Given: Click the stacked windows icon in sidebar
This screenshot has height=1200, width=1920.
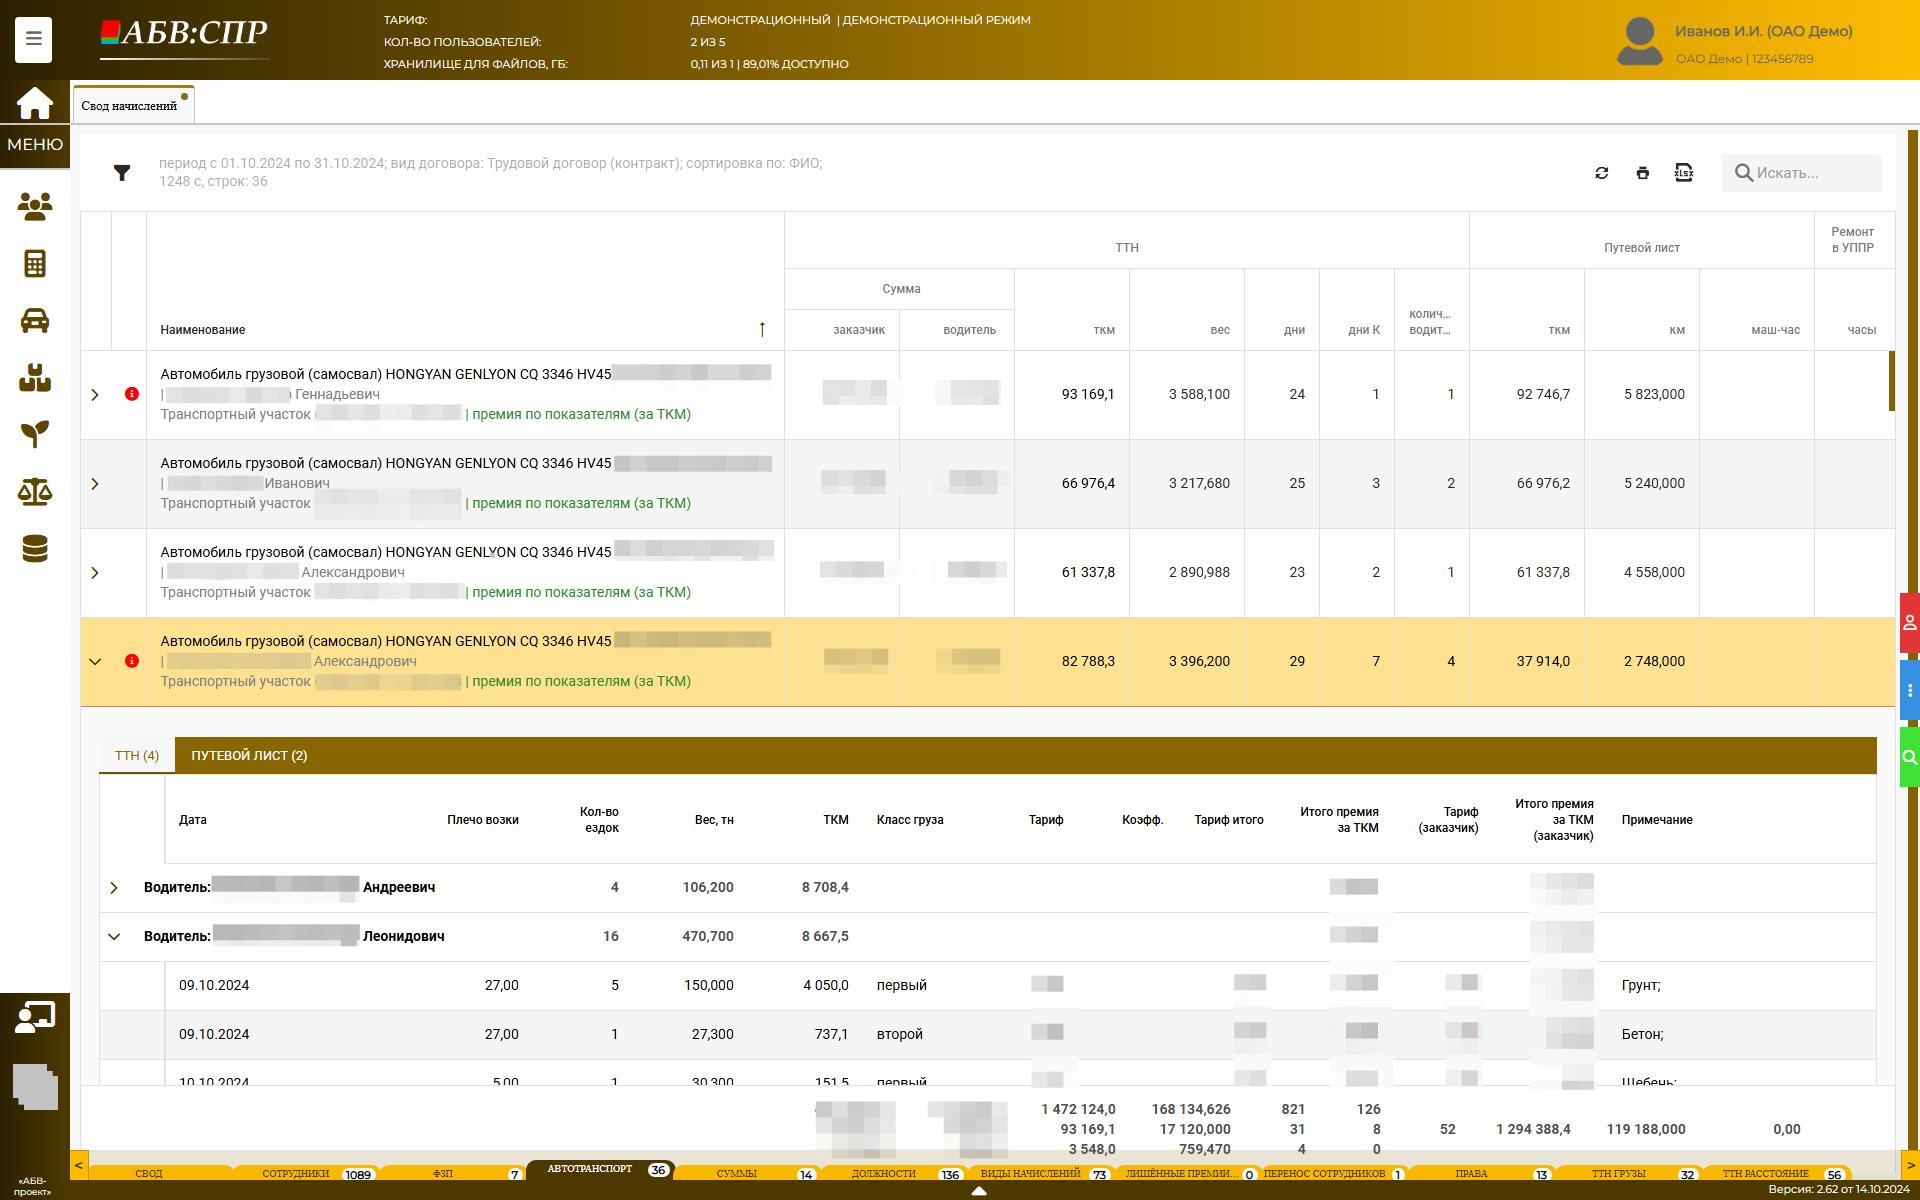Looking at the screenshot, I should tap(35, 1086).
